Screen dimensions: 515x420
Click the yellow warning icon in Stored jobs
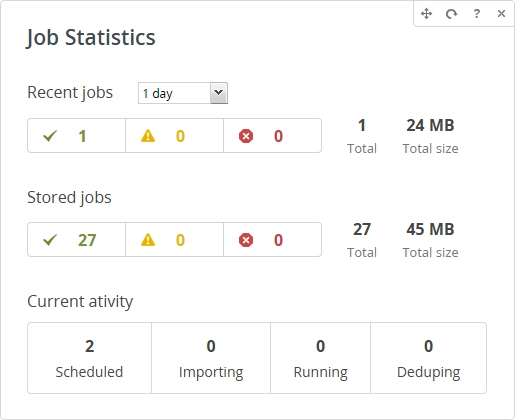pyautogui.click(x=148, y=240)
